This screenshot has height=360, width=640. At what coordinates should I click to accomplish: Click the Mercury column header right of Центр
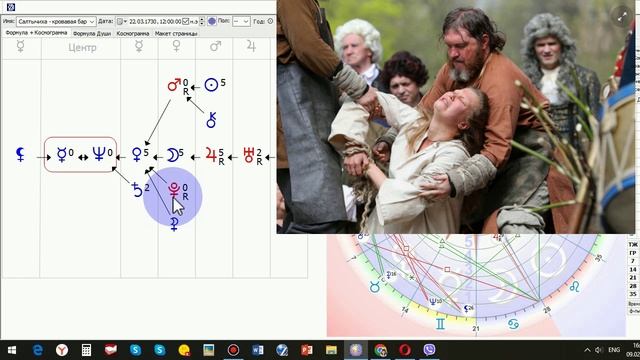(139, 47)
